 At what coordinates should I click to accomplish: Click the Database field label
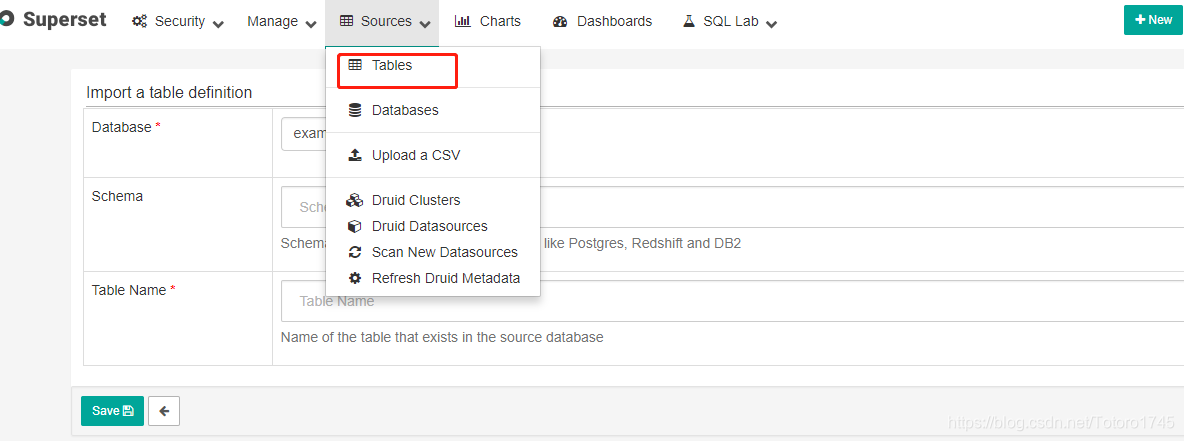(x=122, y=128)
